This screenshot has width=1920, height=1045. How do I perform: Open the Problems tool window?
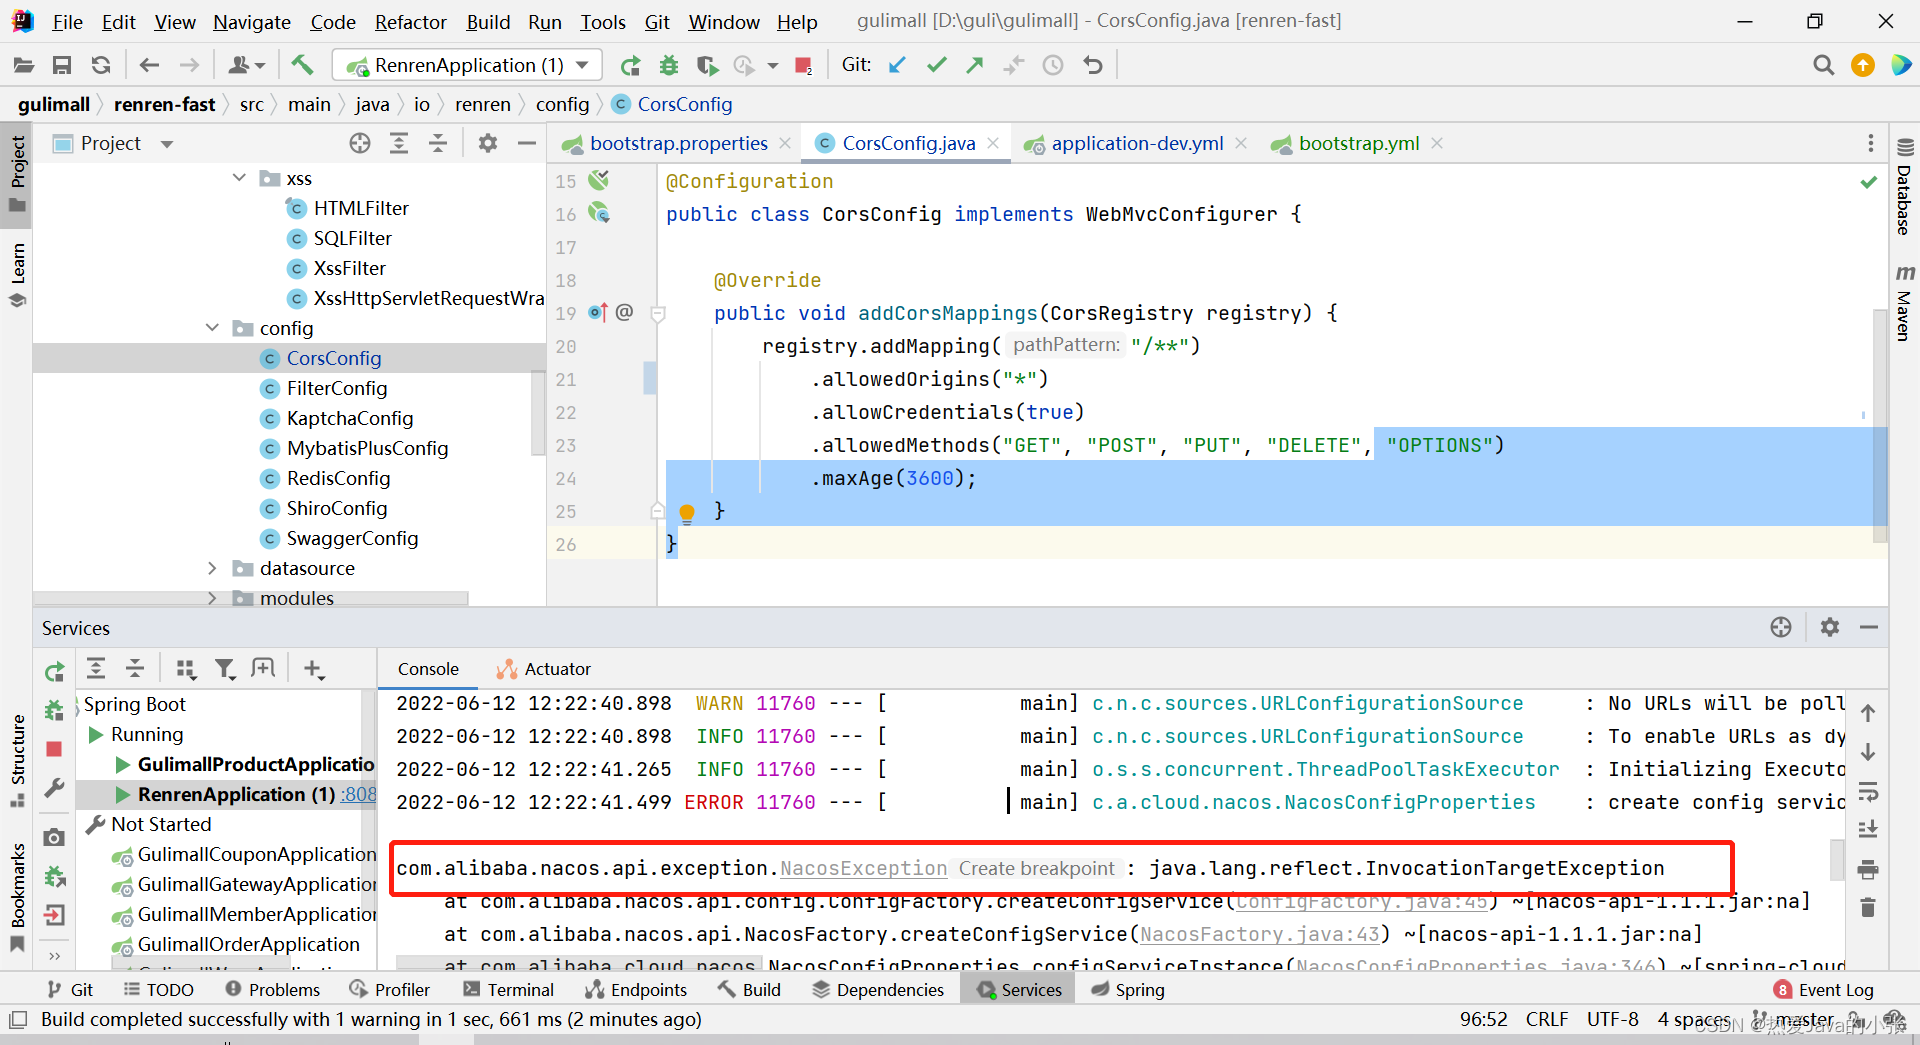(x=273, y=990)
